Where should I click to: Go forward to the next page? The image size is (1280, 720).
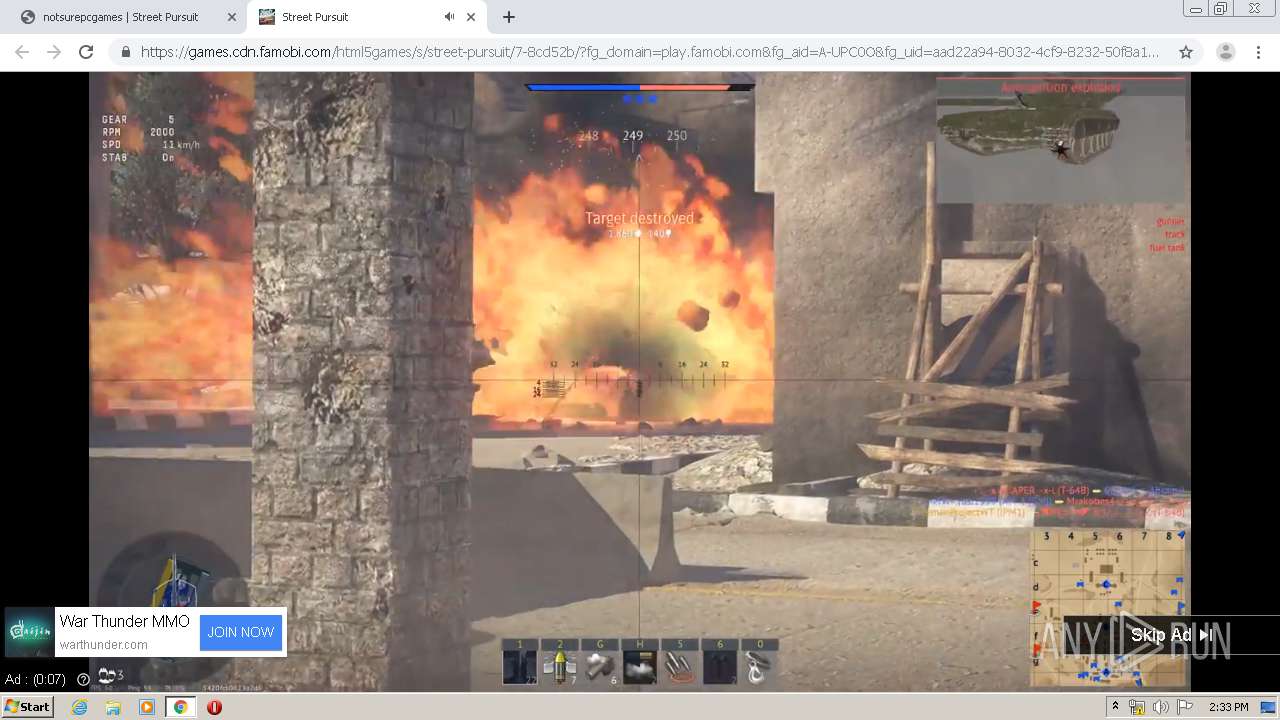[54, 52]
